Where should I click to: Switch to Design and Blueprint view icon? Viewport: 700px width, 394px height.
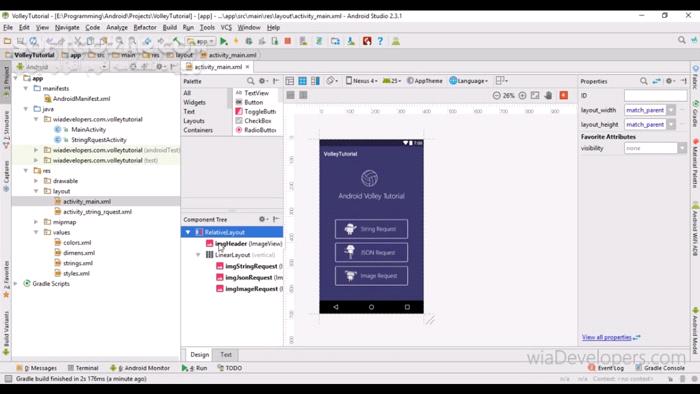[x=315, y=81]
